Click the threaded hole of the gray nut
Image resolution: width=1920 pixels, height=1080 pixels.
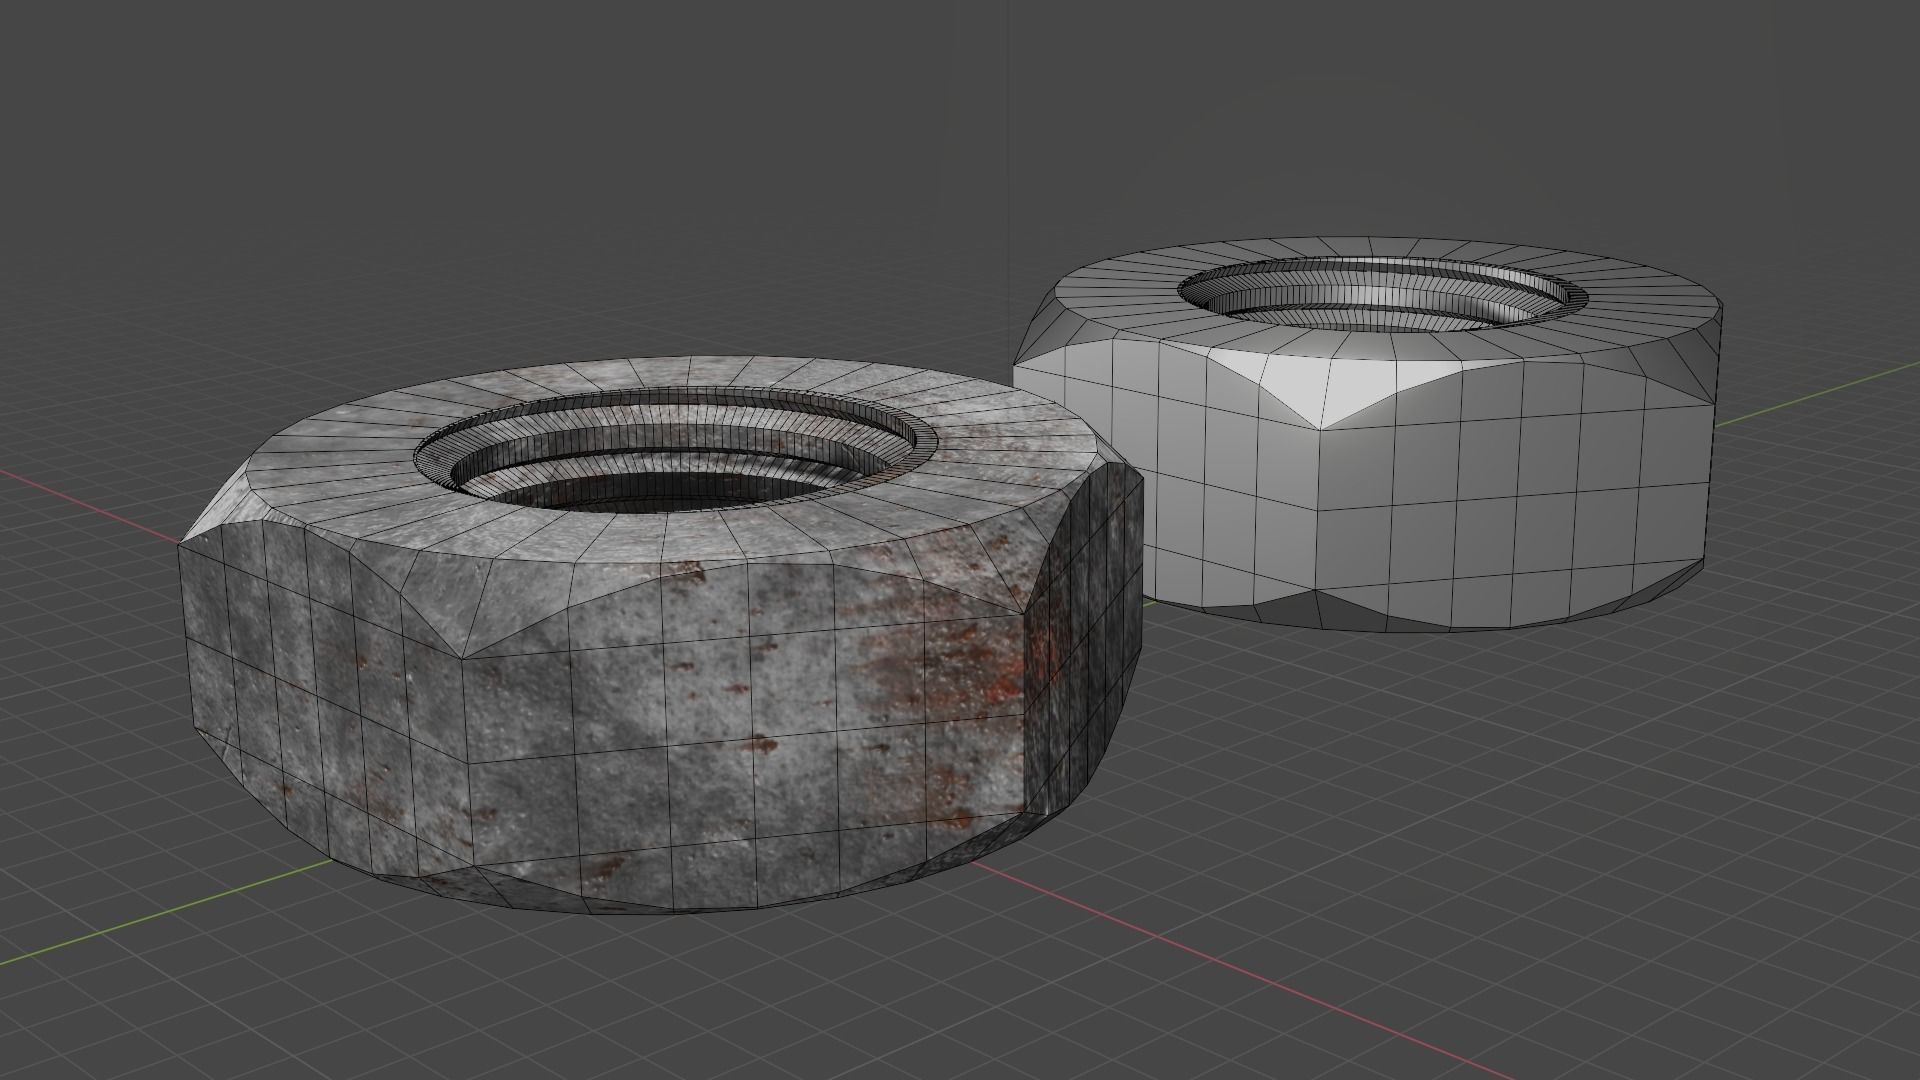point(1385,293)
